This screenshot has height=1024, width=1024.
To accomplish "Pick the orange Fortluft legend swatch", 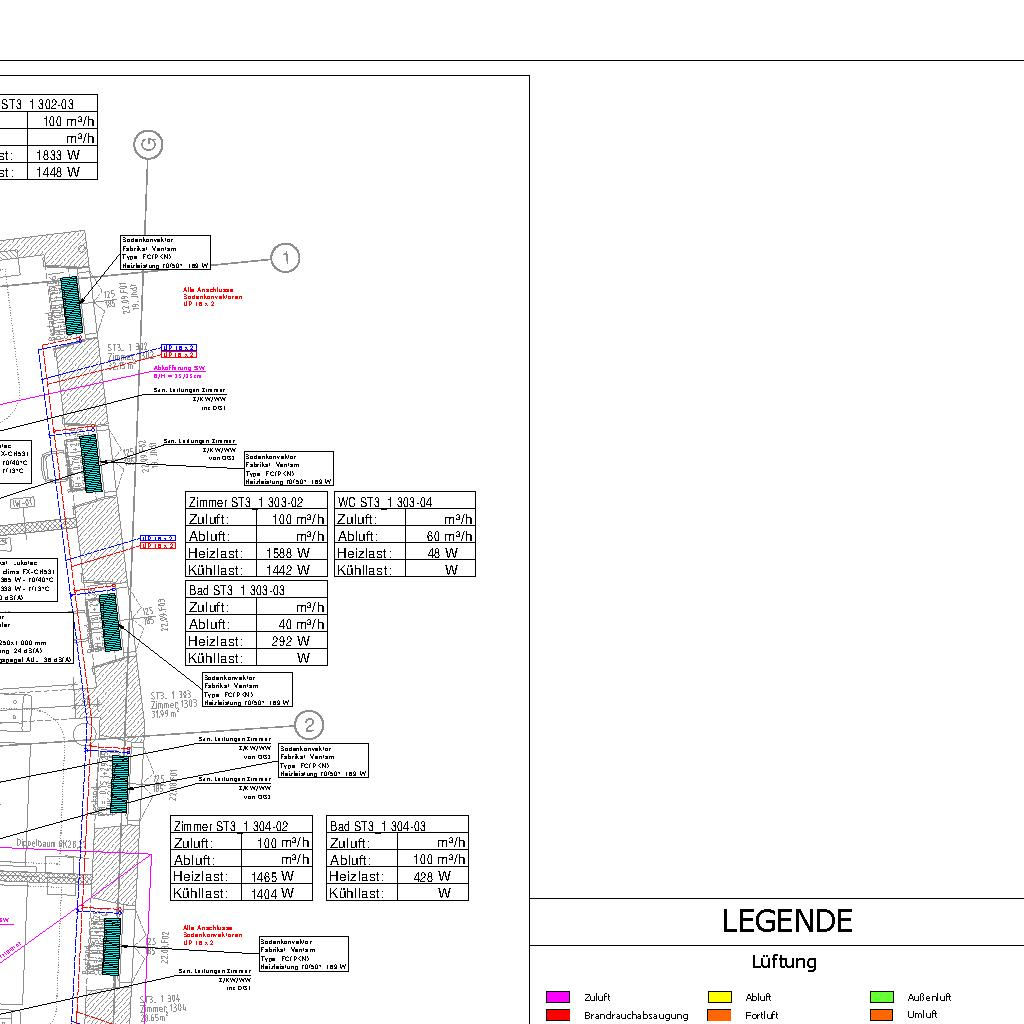I will click(x=719, y=1015).
